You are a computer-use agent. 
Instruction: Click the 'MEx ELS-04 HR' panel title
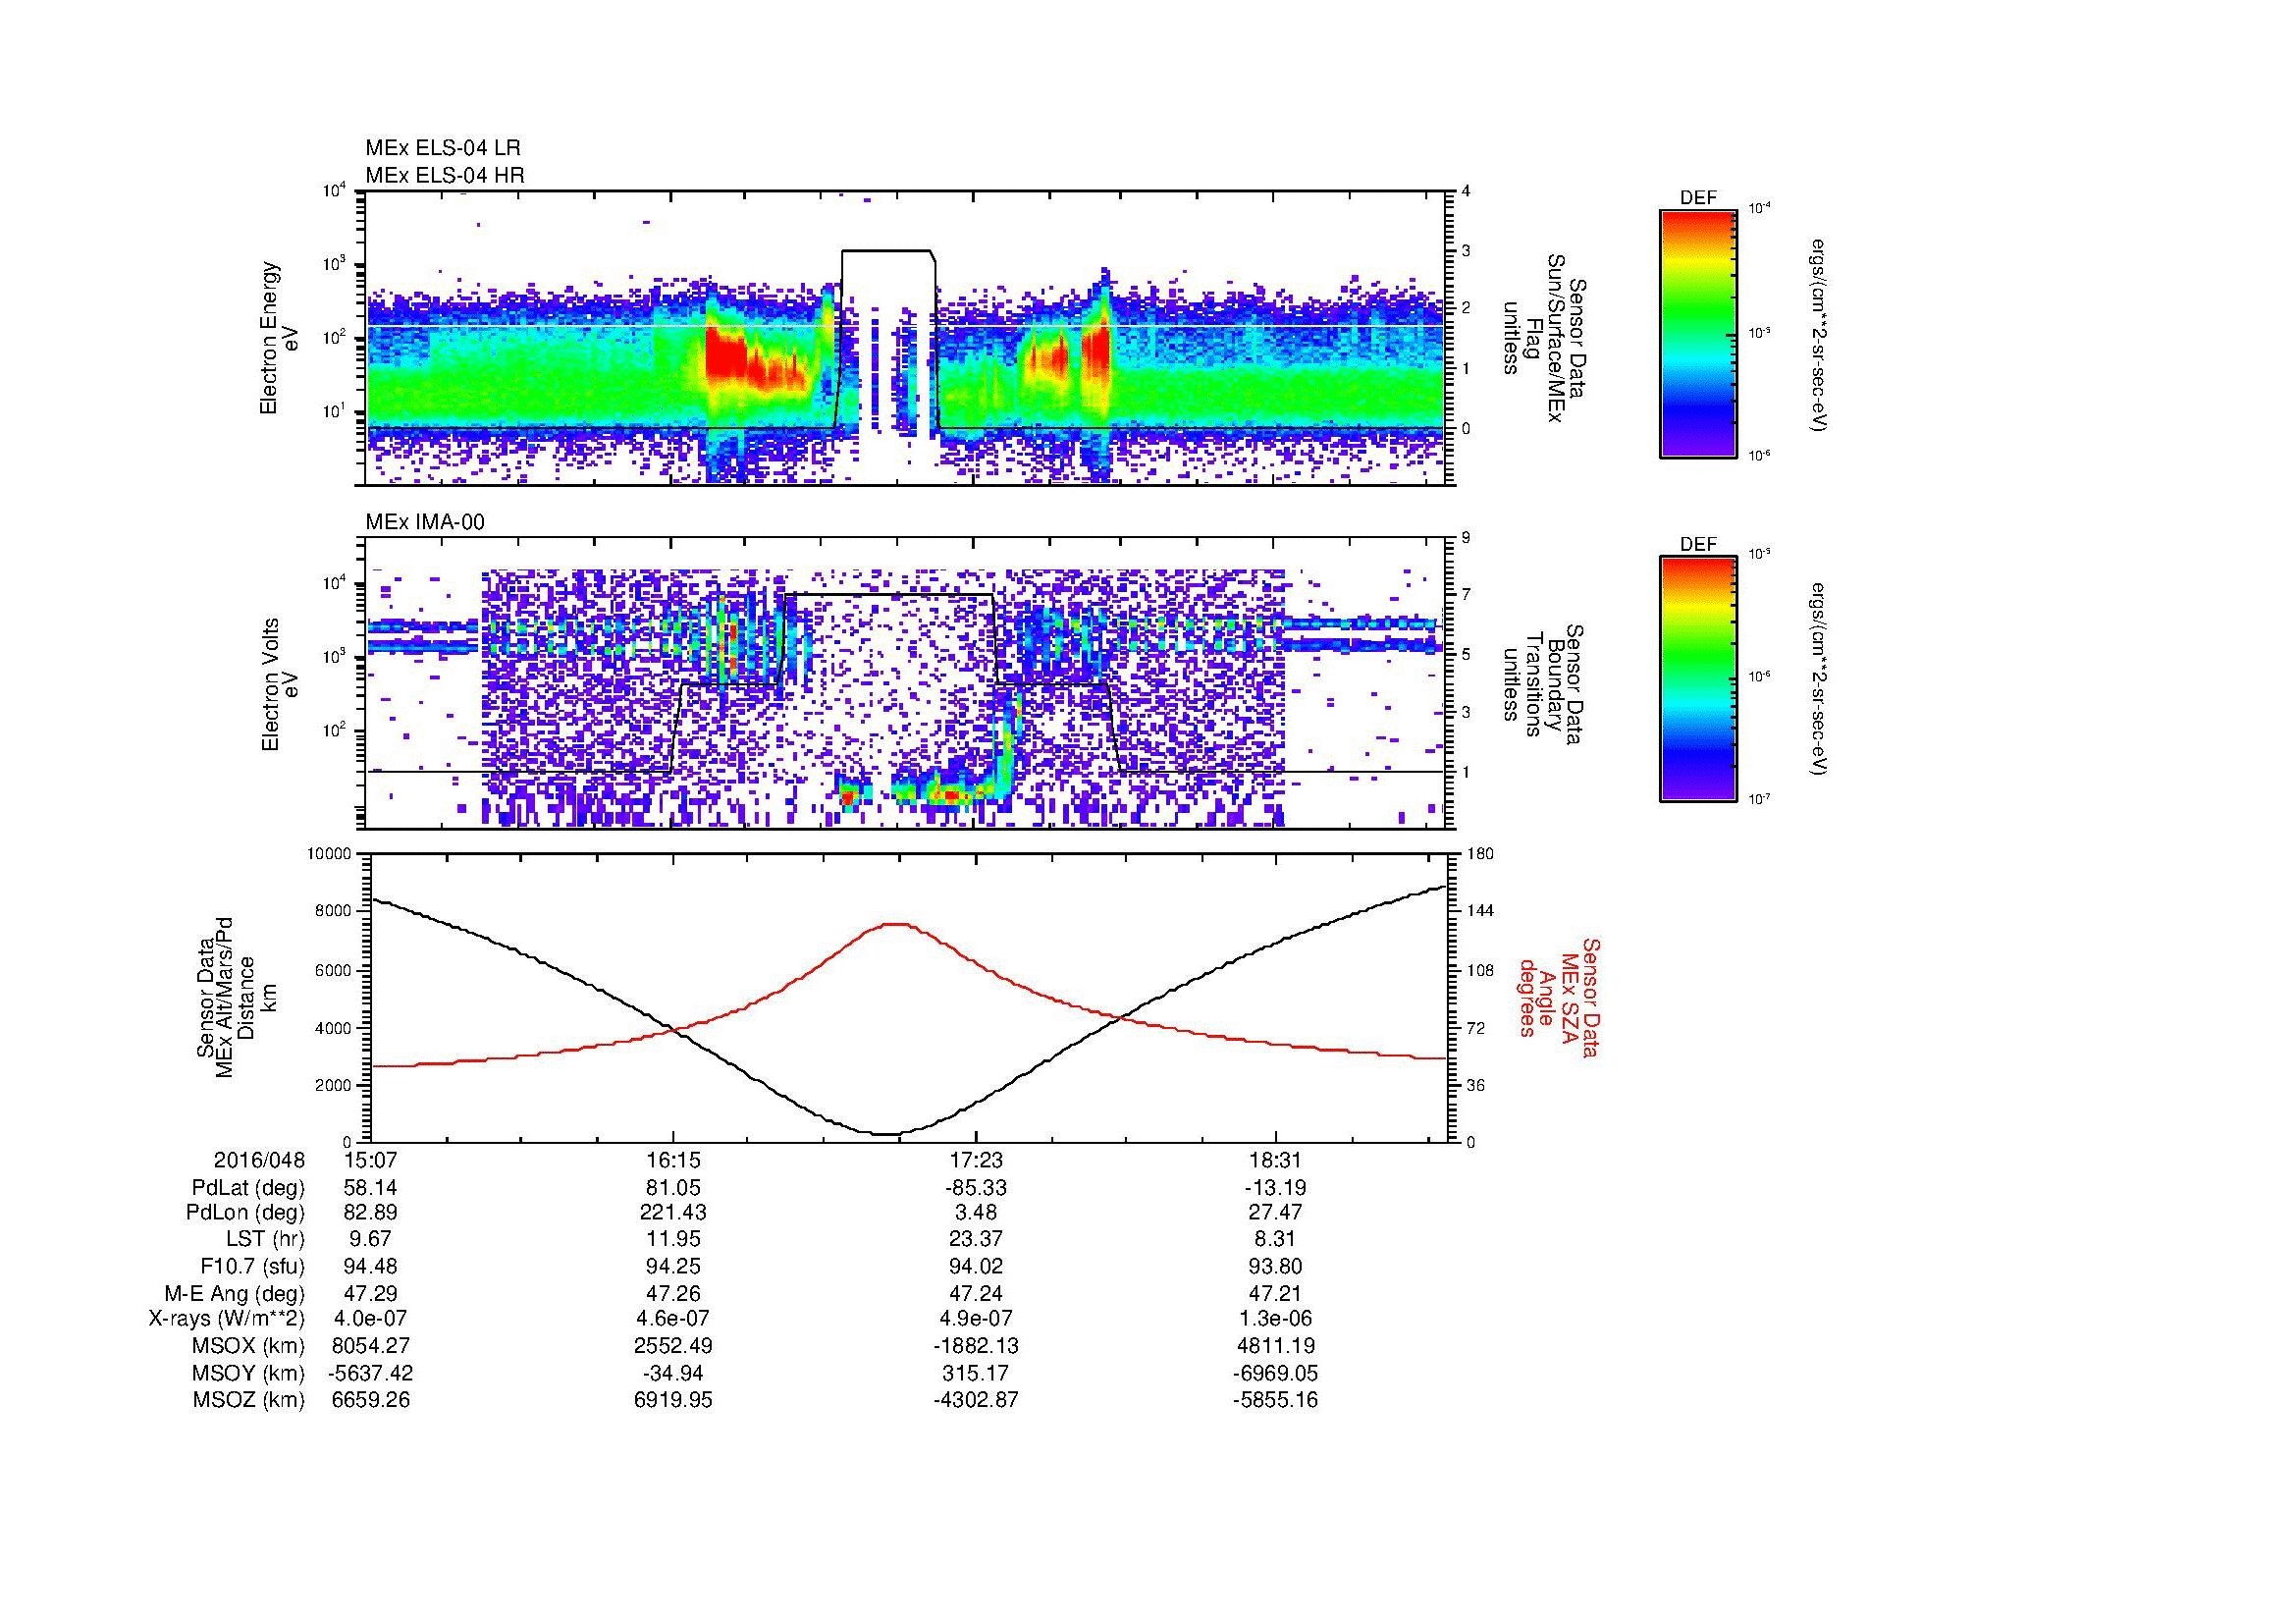(x=445, y=175)
